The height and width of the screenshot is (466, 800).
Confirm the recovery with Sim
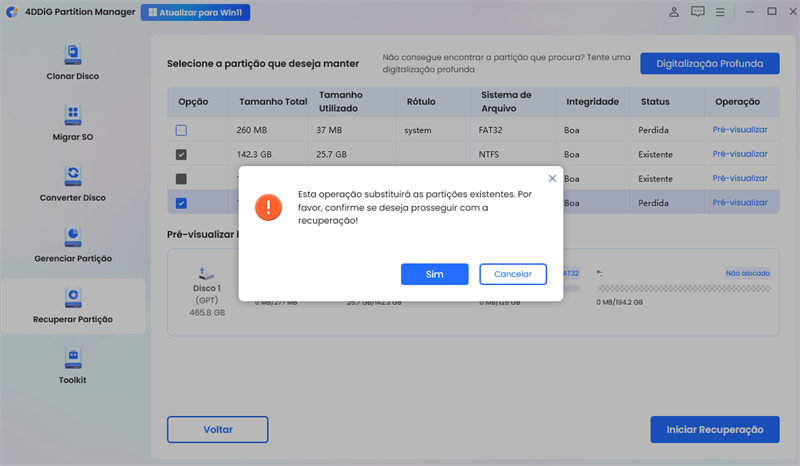[x=434, y=274]
